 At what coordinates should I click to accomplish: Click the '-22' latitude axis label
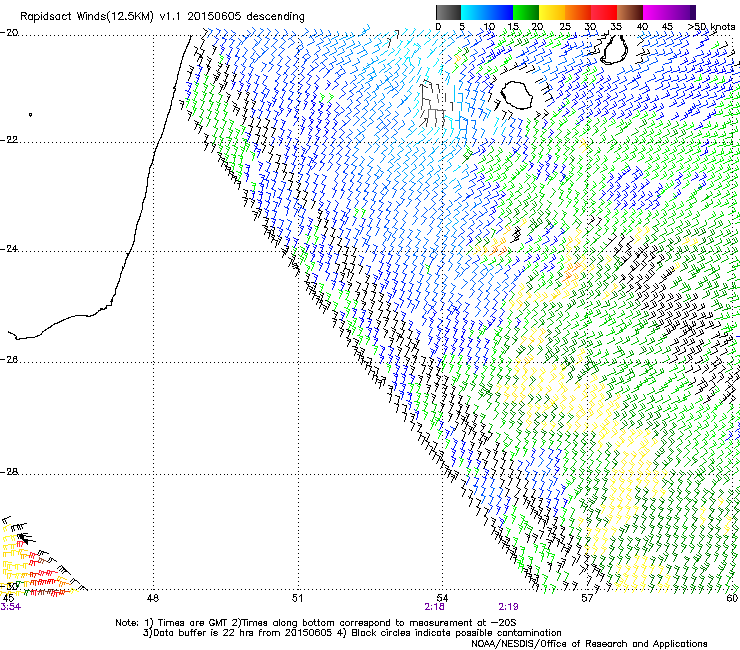click(x=9, y=140)
